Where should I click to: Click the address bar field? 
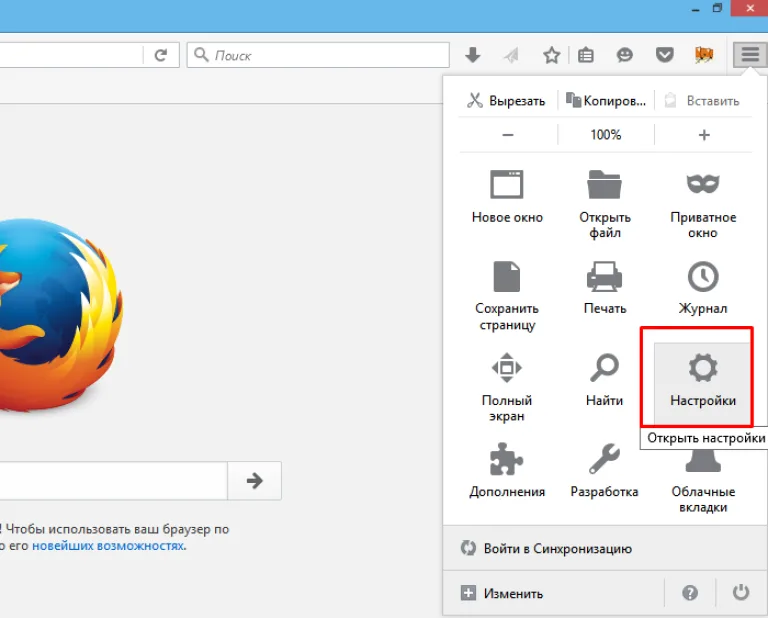[x=72, y=55]
